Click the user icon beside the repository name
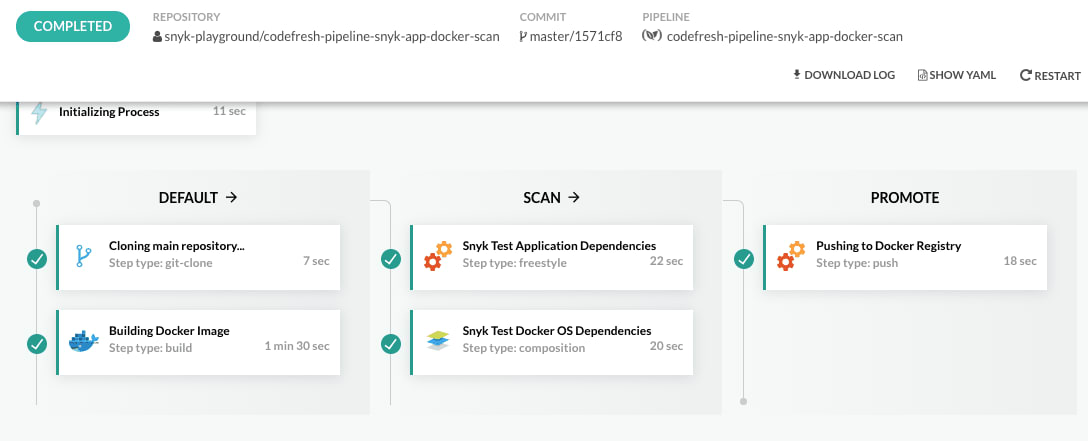 [158, 37]
